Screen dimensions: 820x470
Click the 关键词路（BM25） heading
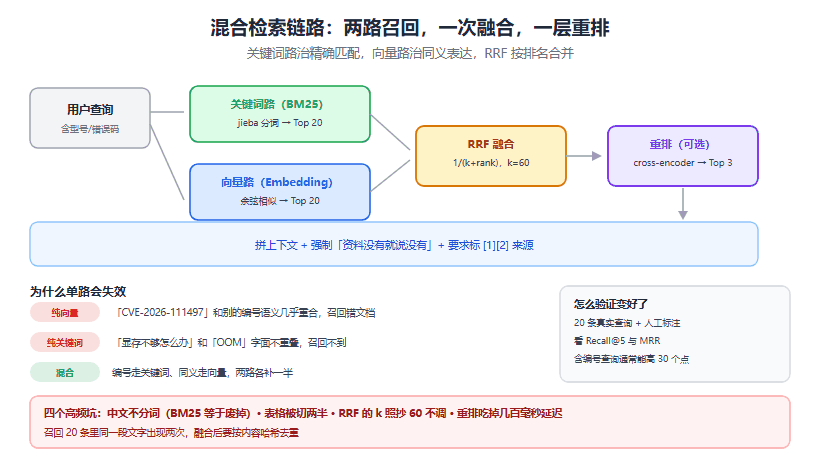[277, 104]
